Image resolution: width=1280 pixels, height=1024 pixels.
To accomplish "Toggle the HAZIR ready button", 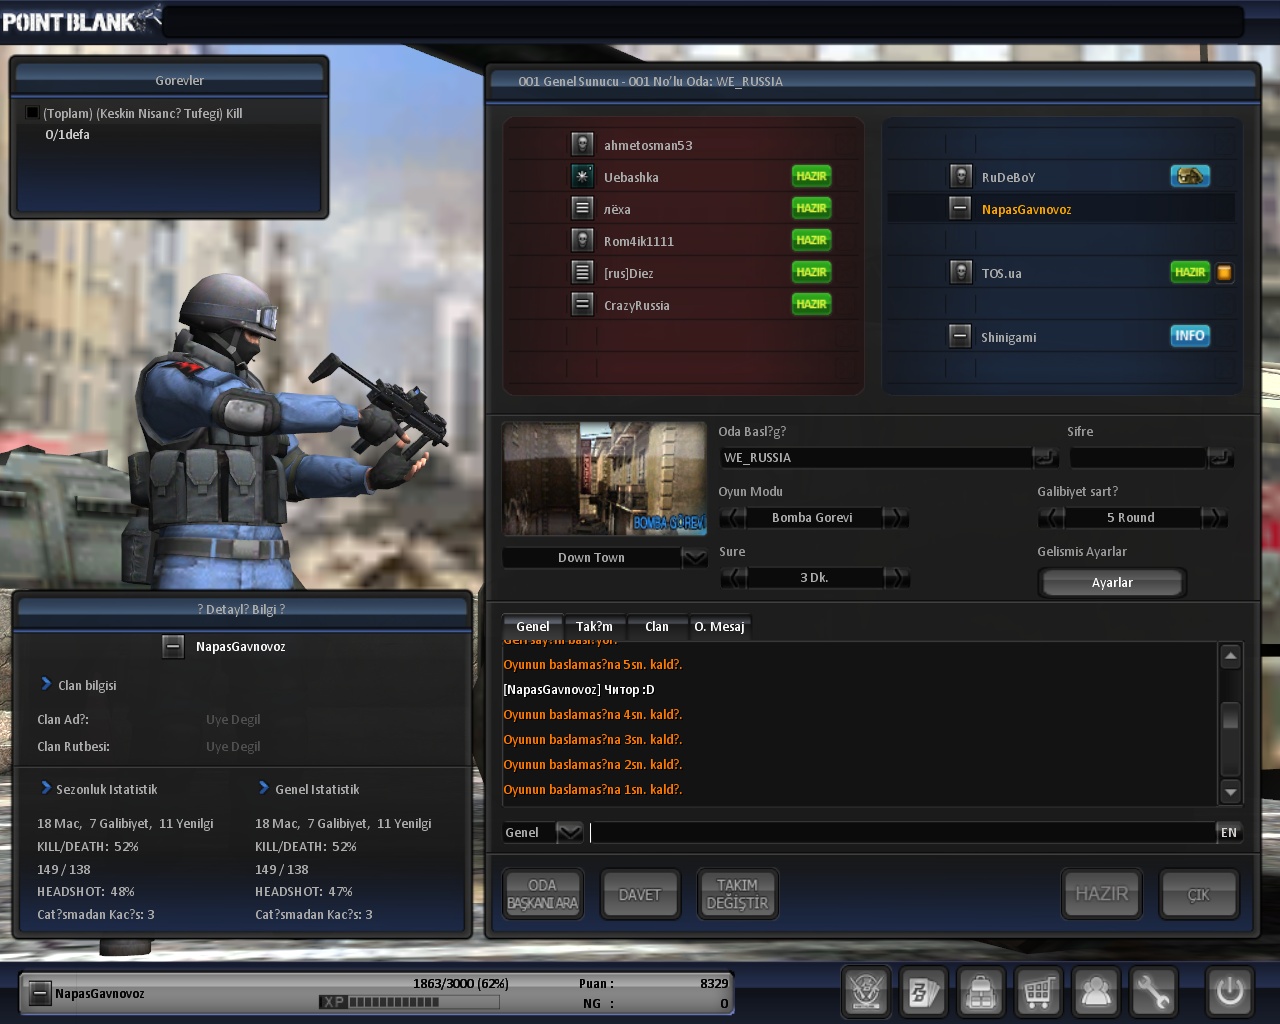I will (x=1101, y=893).
